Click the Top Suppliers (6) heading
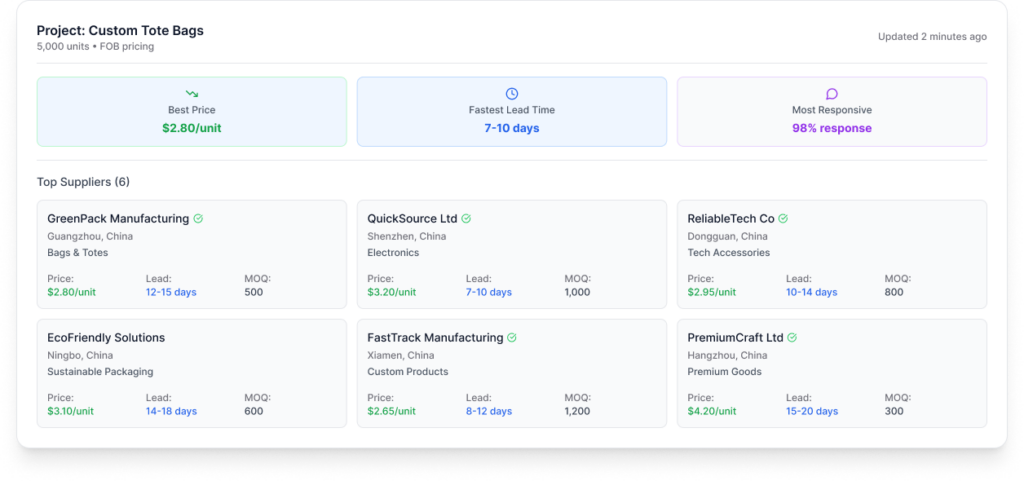Viewport: 1024px width, 481px height. click(83, 182)
